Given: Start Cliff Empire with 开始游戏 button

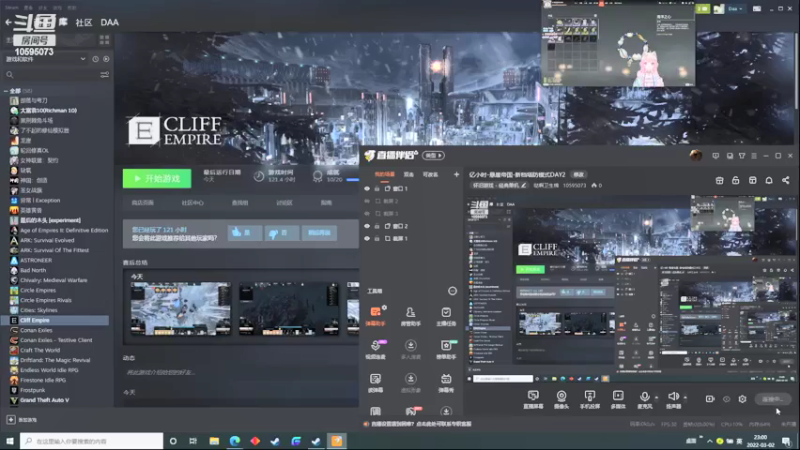Looking at the screenshot, I should (x=157, y=179).
